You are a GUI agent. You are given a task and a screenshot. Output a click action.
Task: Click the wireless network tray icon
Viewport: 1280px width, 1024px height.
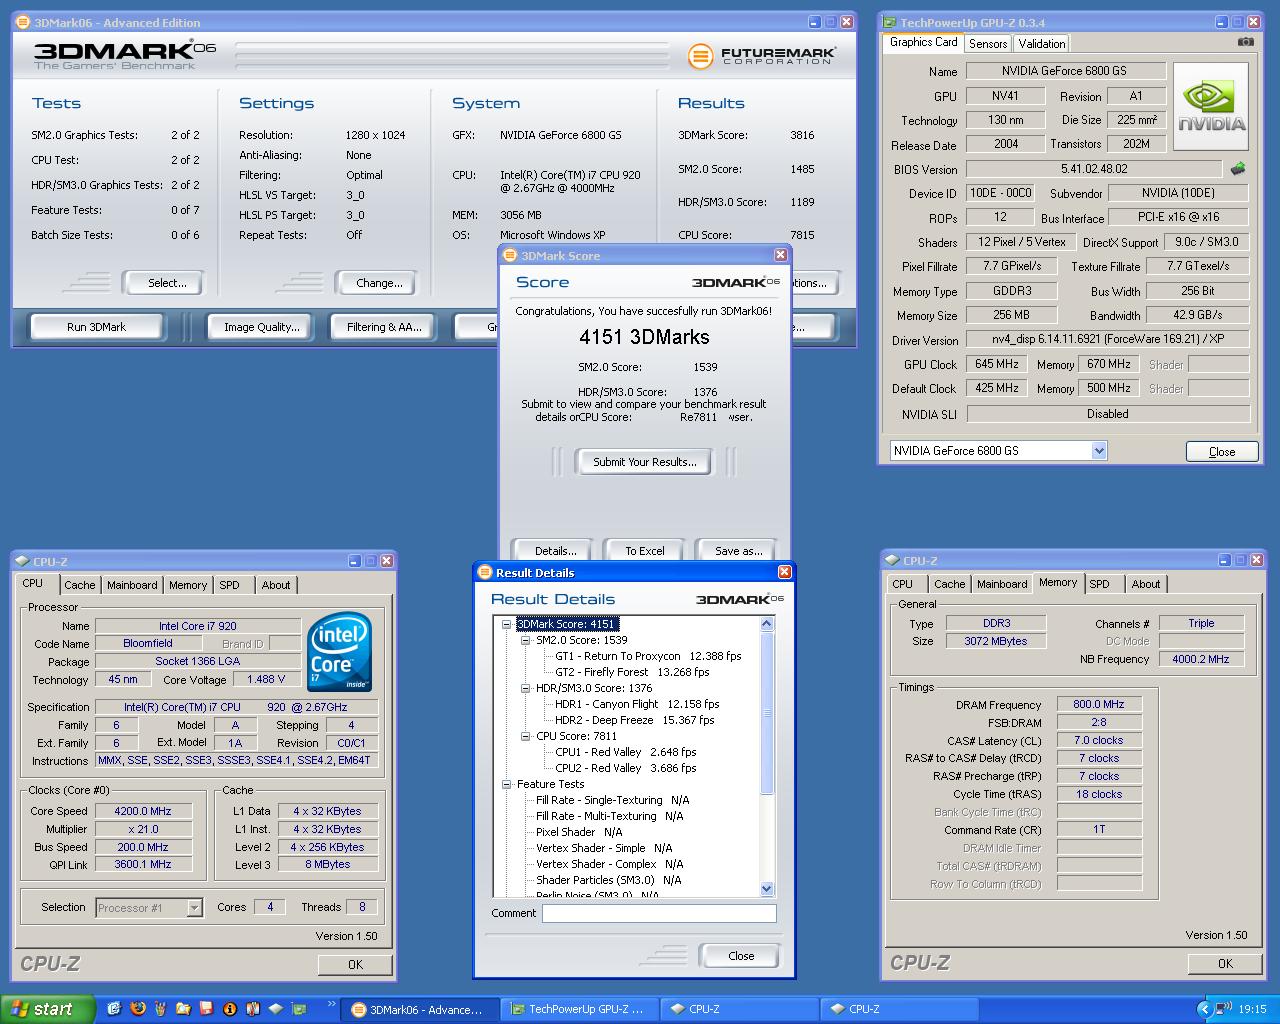point(1224,1009)
